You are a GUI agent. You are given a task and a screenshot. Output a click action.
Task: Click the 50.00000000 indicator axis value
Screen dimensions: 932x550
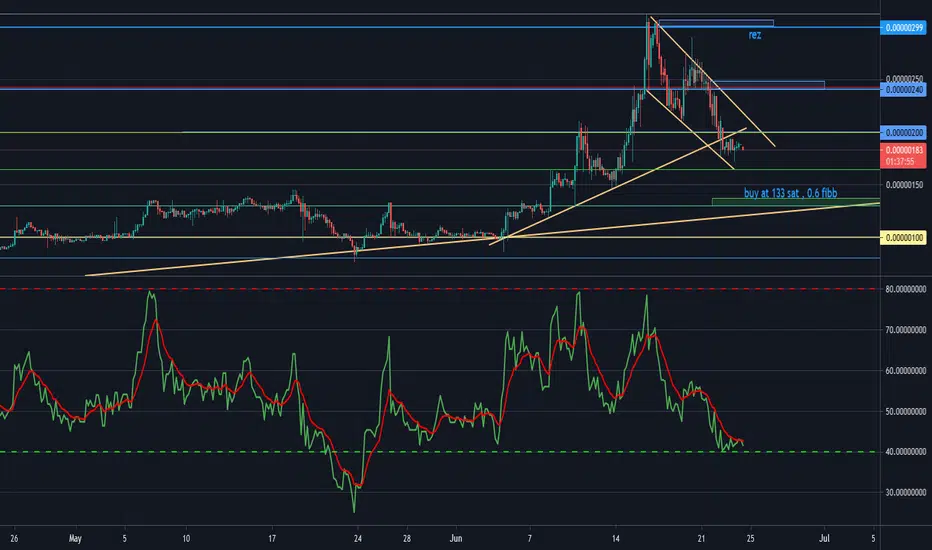click(x=905, y=411)
